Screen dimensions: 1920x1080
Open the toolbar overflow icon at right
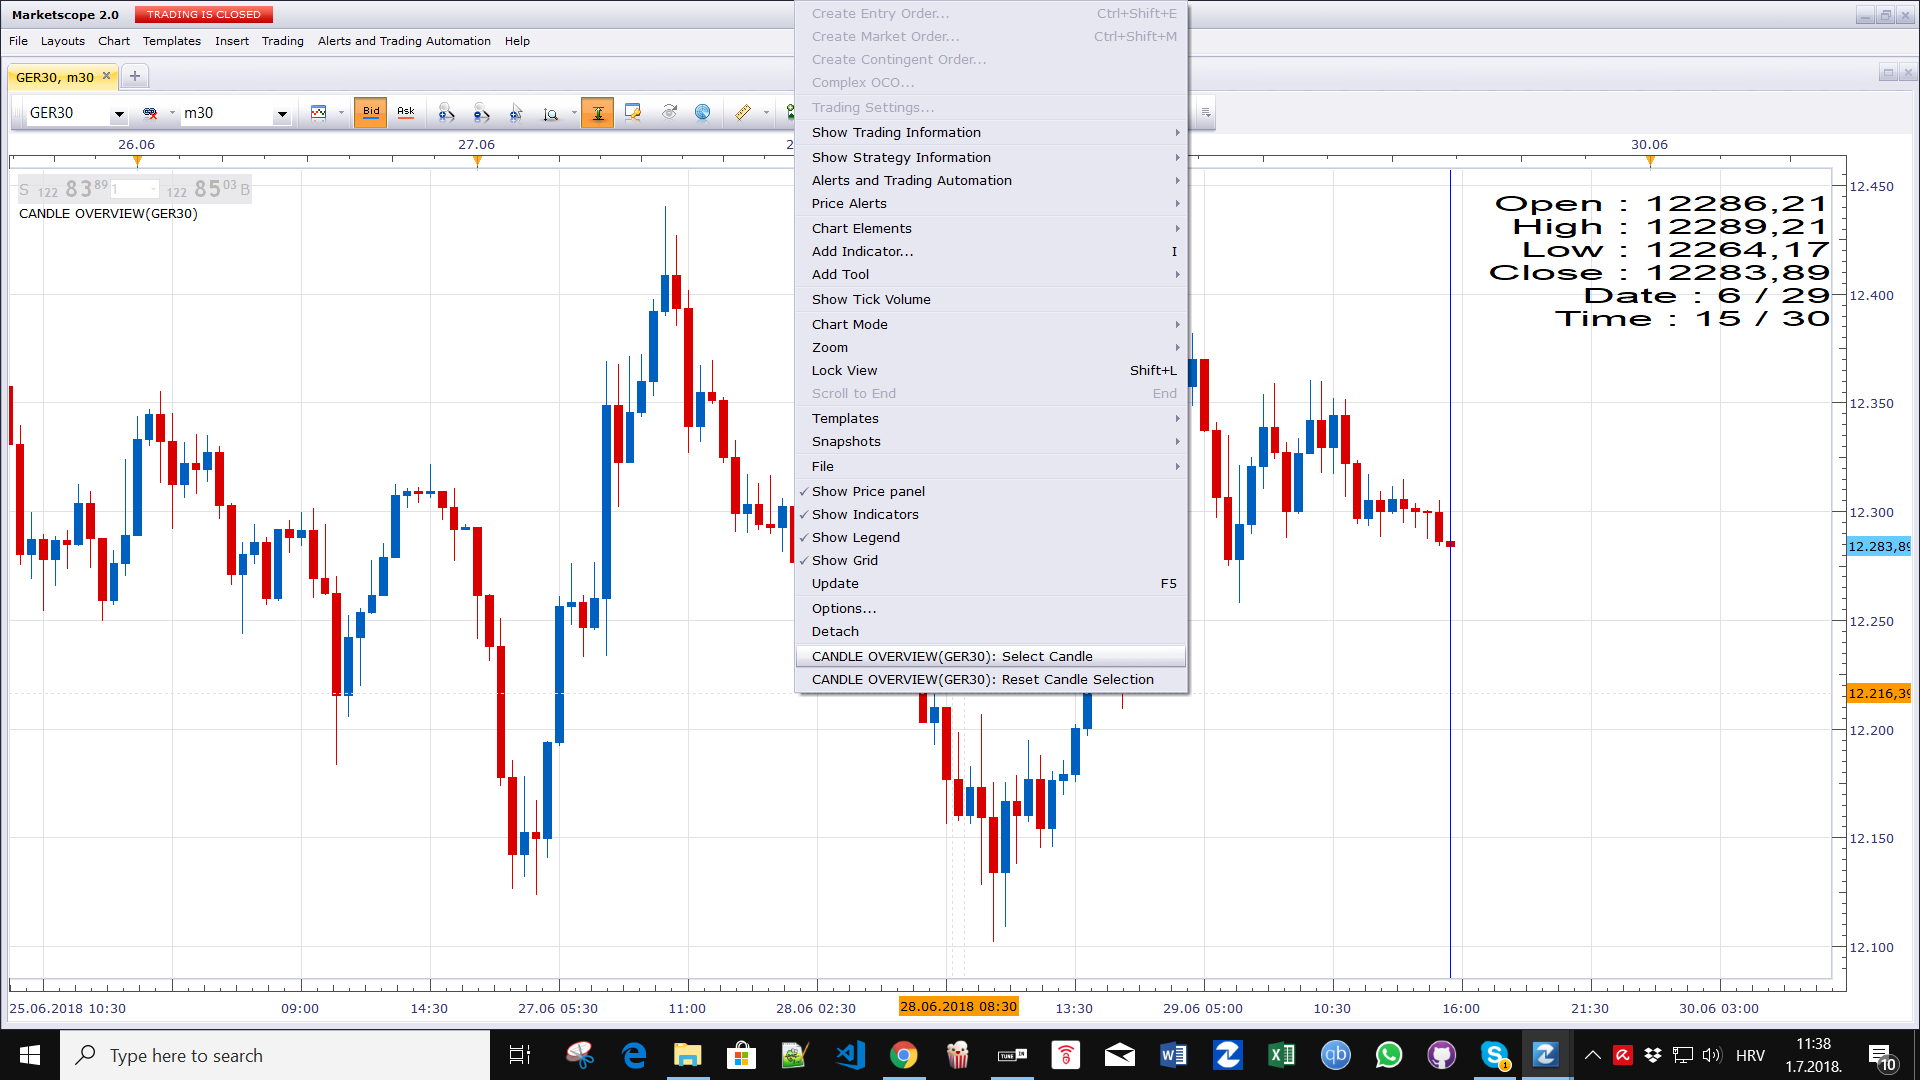[1206, 113]
